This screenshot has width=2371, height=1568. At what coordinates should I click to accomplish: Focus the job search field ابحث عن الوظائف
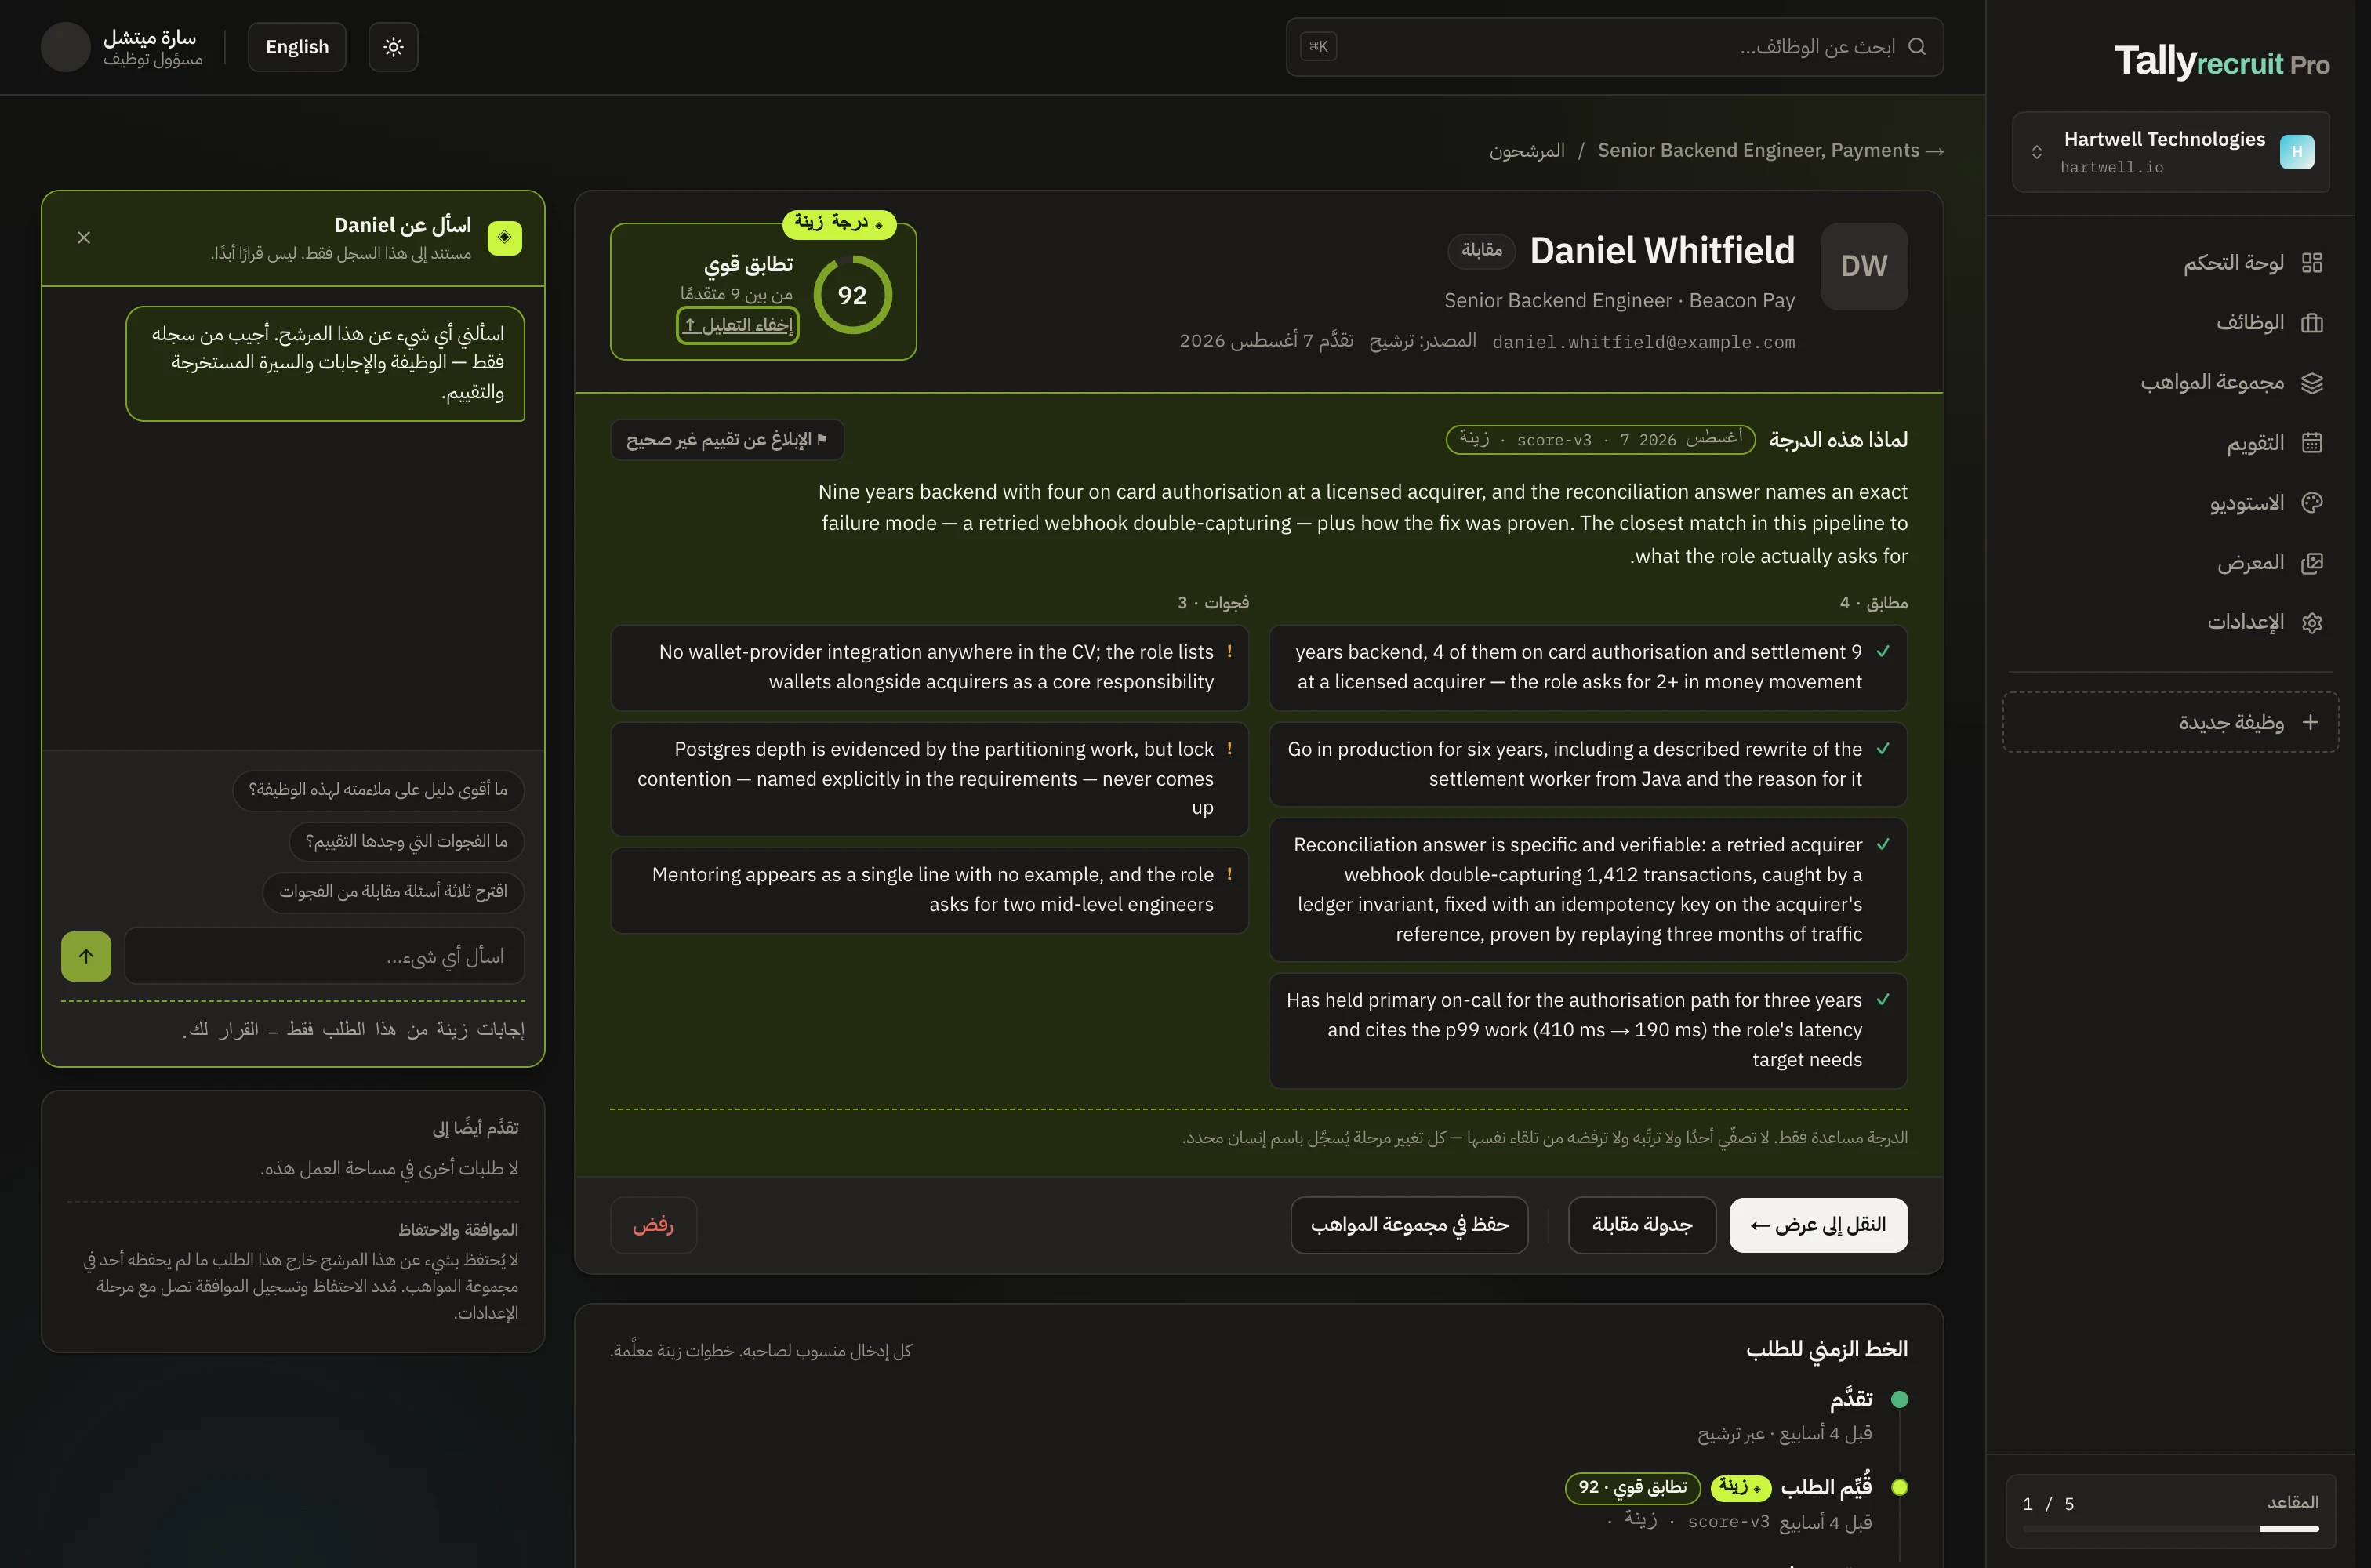[1614, 47]
